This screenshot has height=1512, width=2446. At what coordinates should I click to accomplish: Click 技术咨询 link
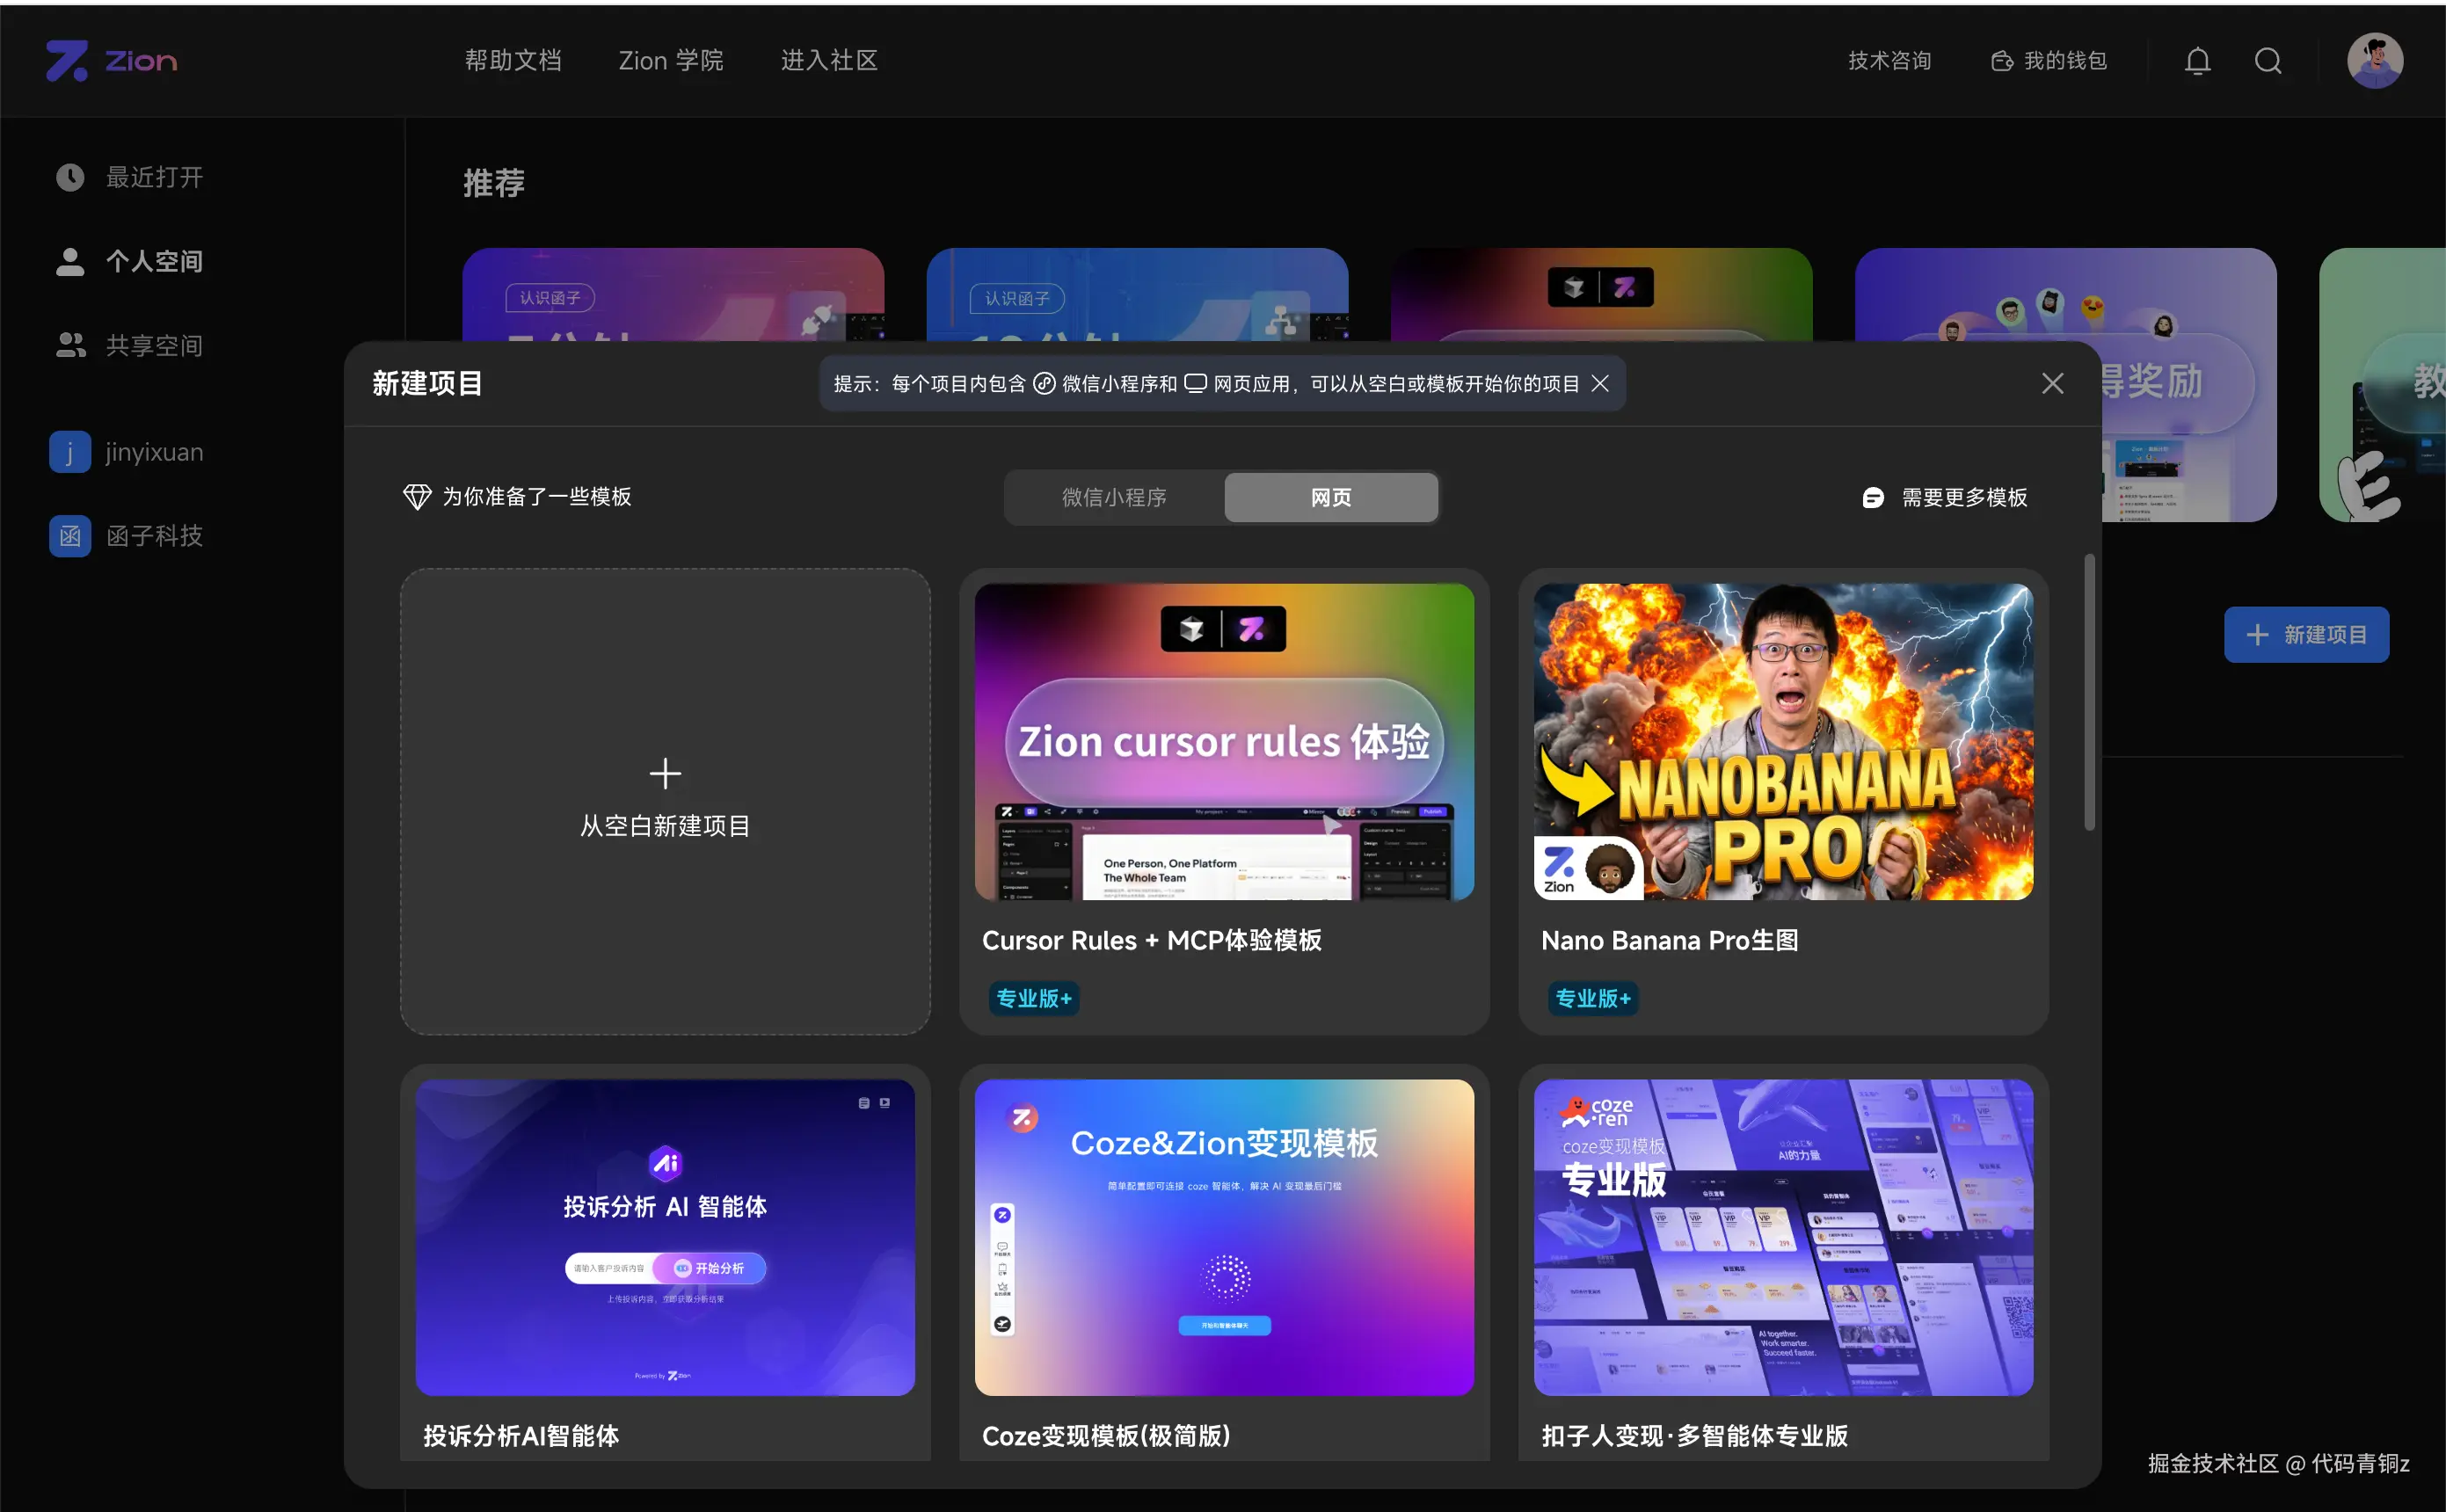(x=1889, y=61)
